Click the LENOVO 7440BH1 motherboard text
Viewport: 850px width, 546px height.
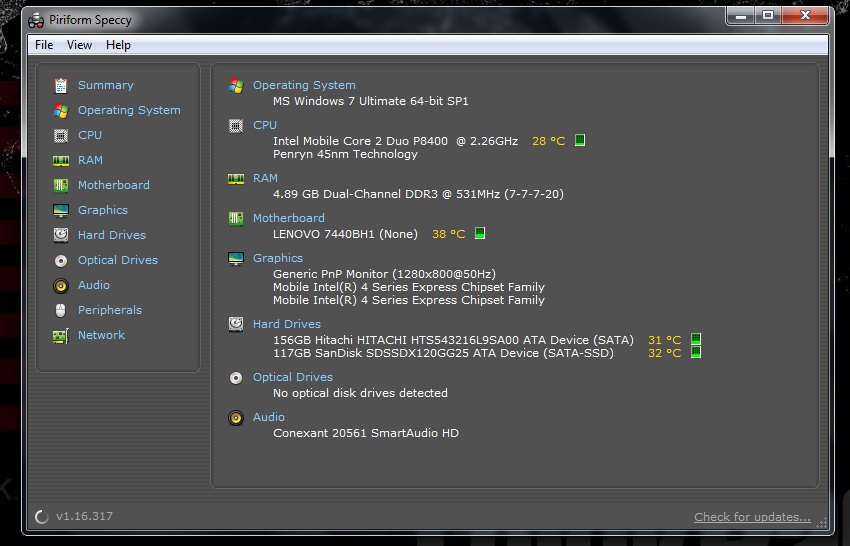(x=345, y=234)
